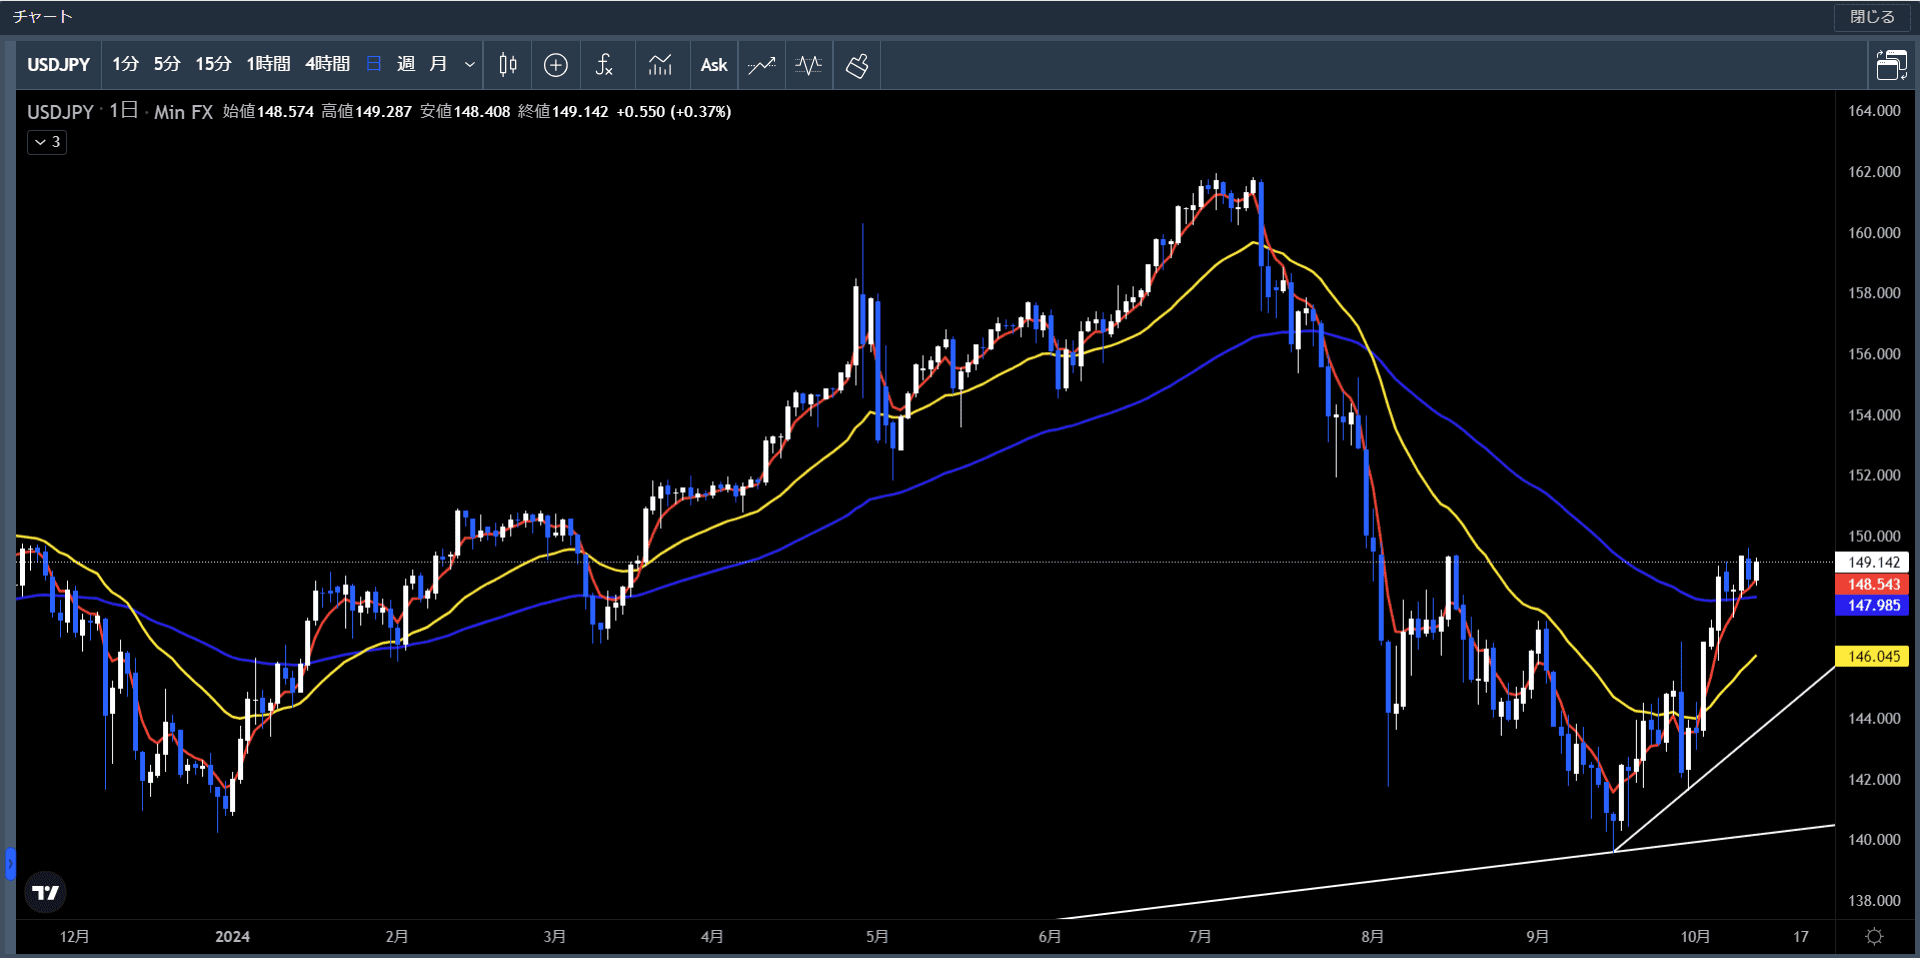Open chart settings gear on time axis

1875,936
